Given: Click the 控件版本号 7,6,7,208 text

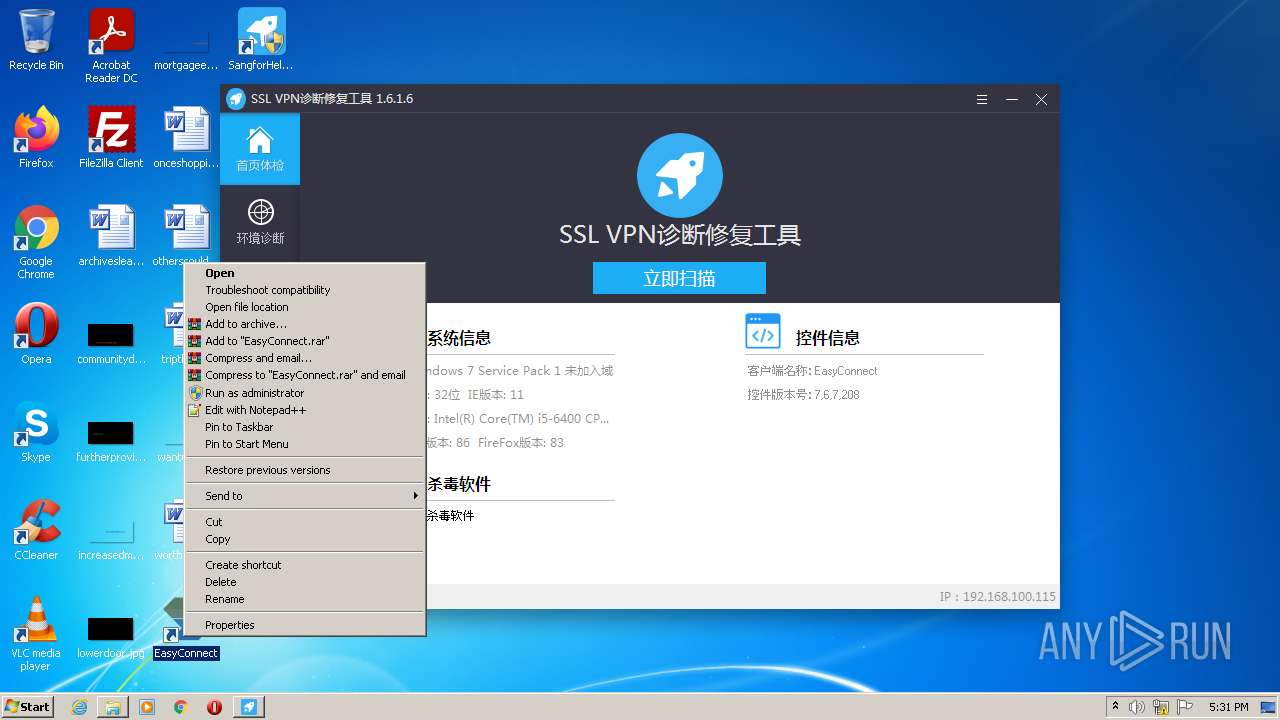Looking at the screenshot, I should 803,394.
